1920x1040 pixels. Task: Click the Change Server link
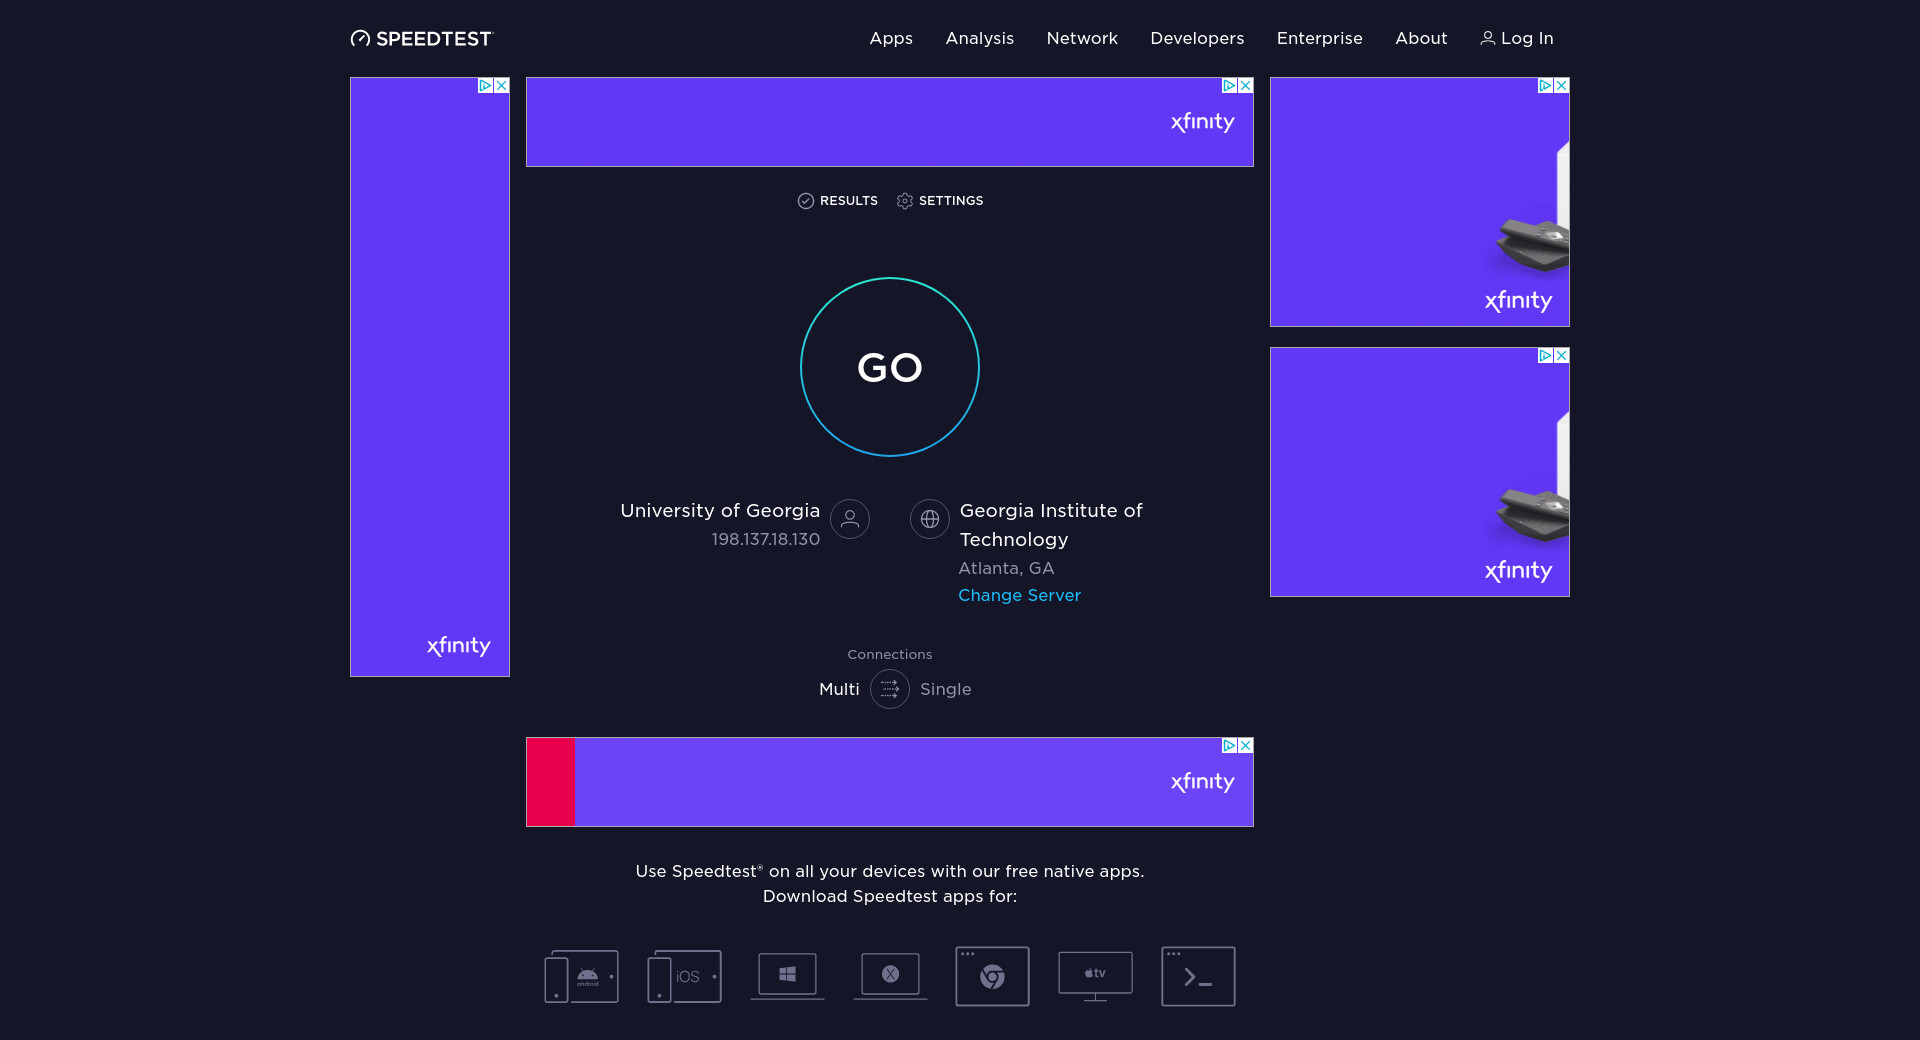pyautogui.click(x=1020, y=595)
